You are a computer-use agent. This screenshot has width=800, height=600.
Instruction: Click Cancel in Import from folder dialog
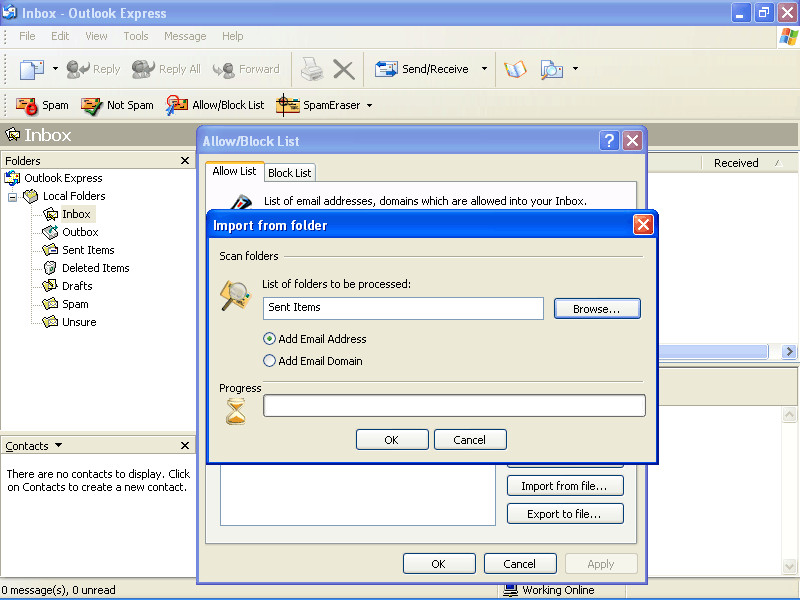click(470, 440)
